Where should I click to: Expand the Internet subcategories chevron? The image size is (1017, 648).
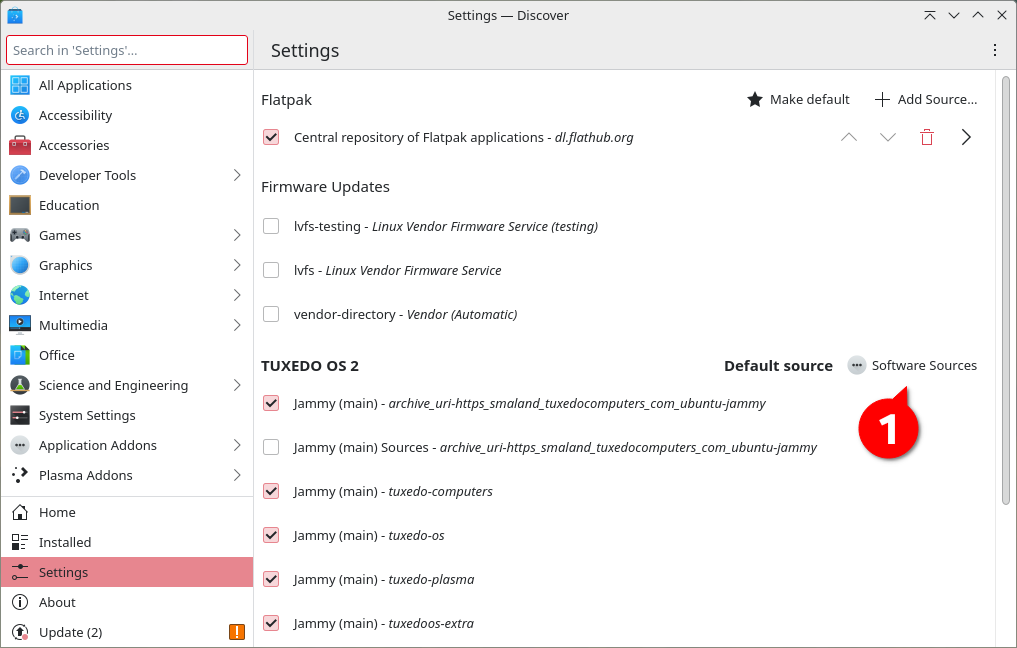pyautogui.click(x=237, y=295)
